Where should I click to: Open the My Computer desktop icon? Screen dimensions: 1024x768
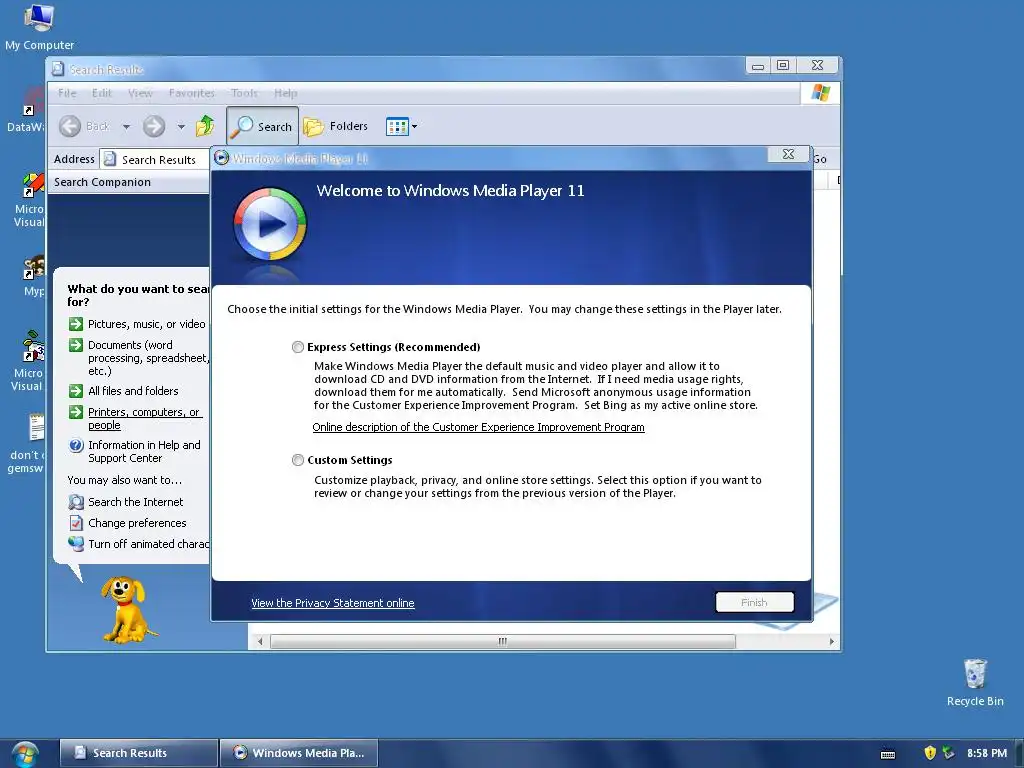point(39,26)
